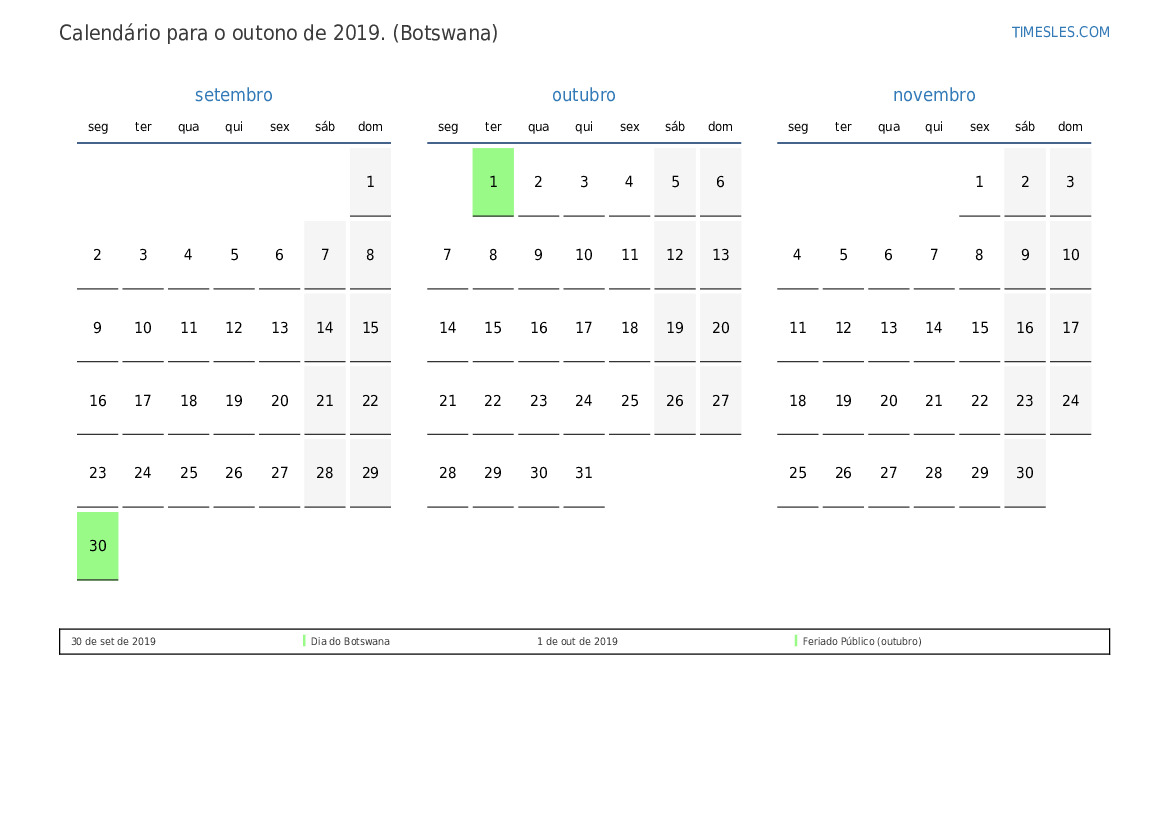The image size is (1169, 827).
Task: Click the 30 de set de 2019 legend date
Action: pos(113,642)
